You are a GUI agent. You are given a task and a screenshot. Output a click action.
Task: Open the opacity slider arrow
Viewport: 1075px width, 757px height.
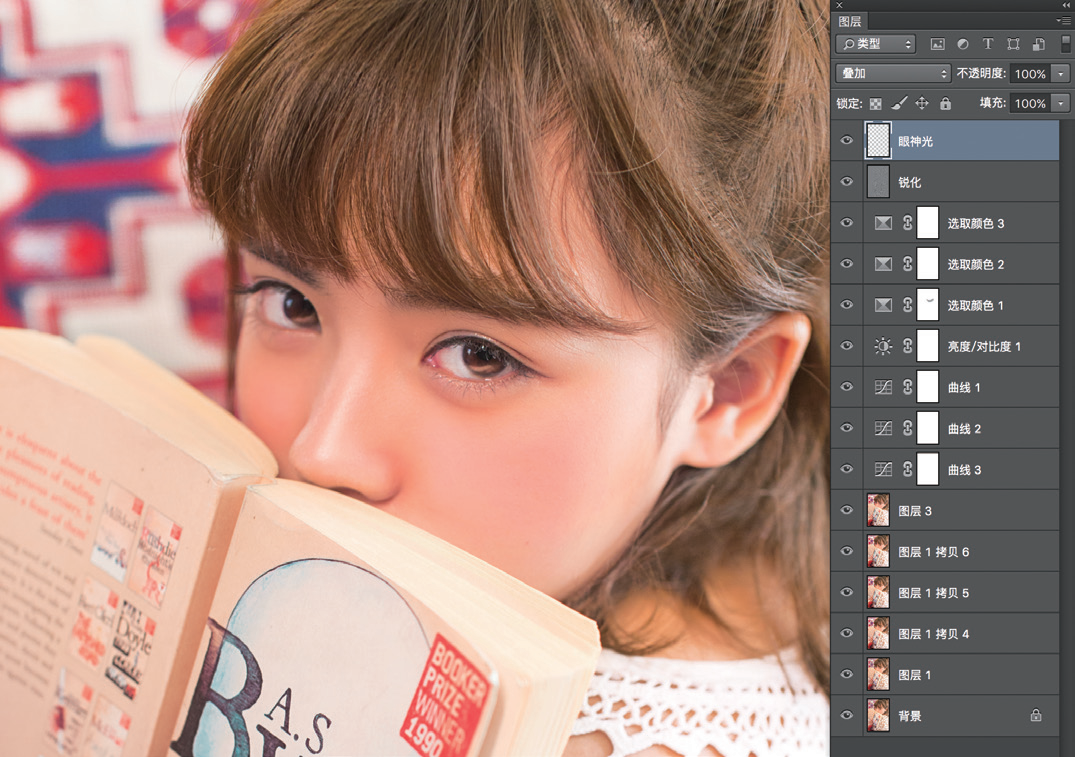point(1061,73)
